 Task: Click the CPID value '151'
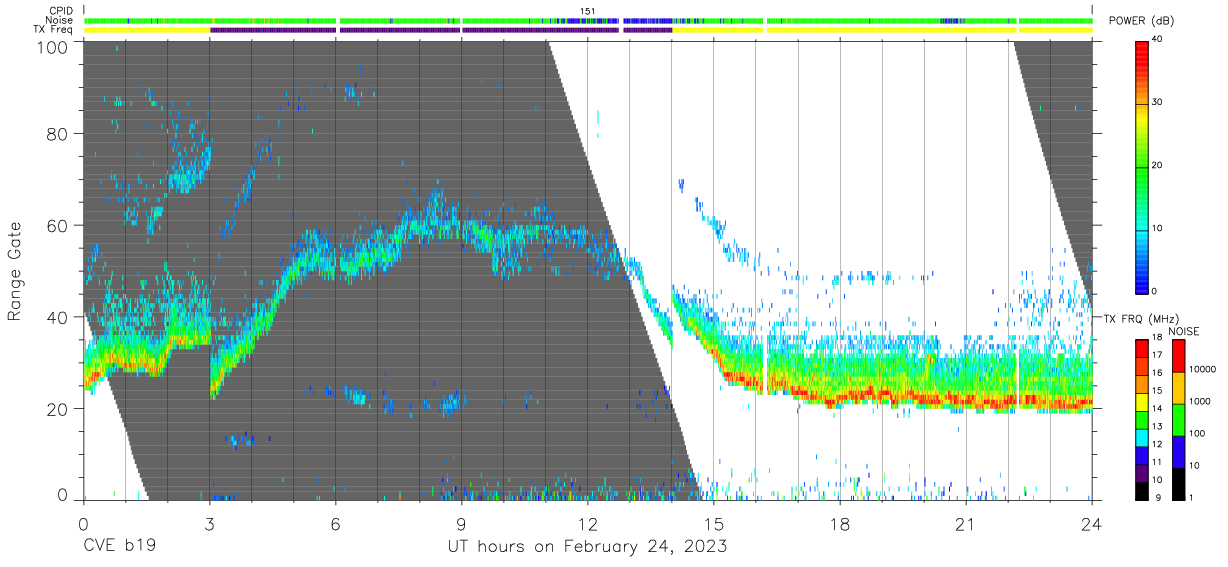588,11
